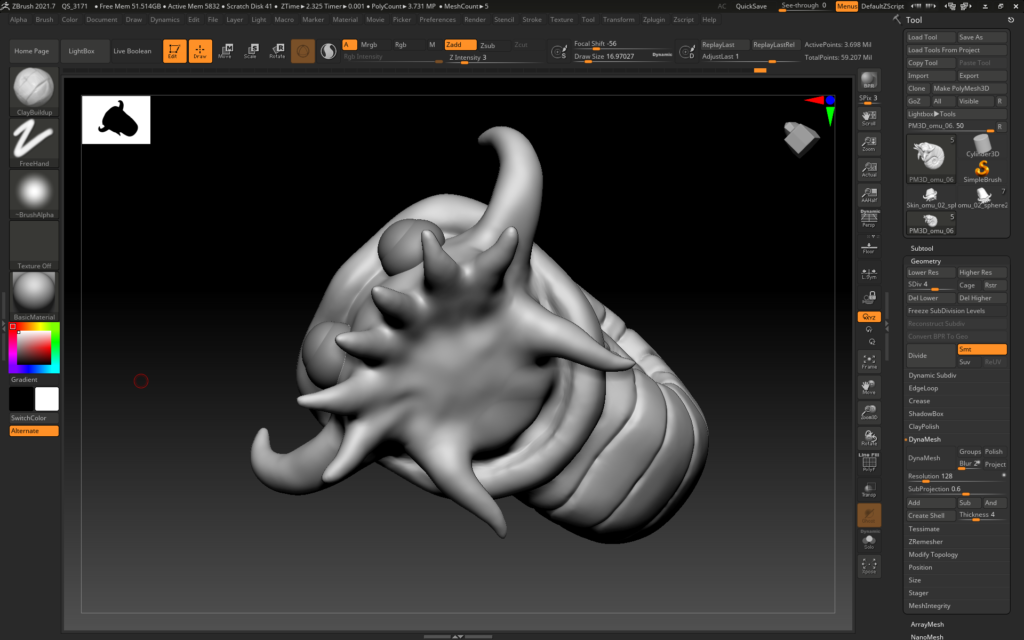Click the Del Higher button
Image resolution: width=1024 pixels, height=640 pixels.
tap(982, 298)
